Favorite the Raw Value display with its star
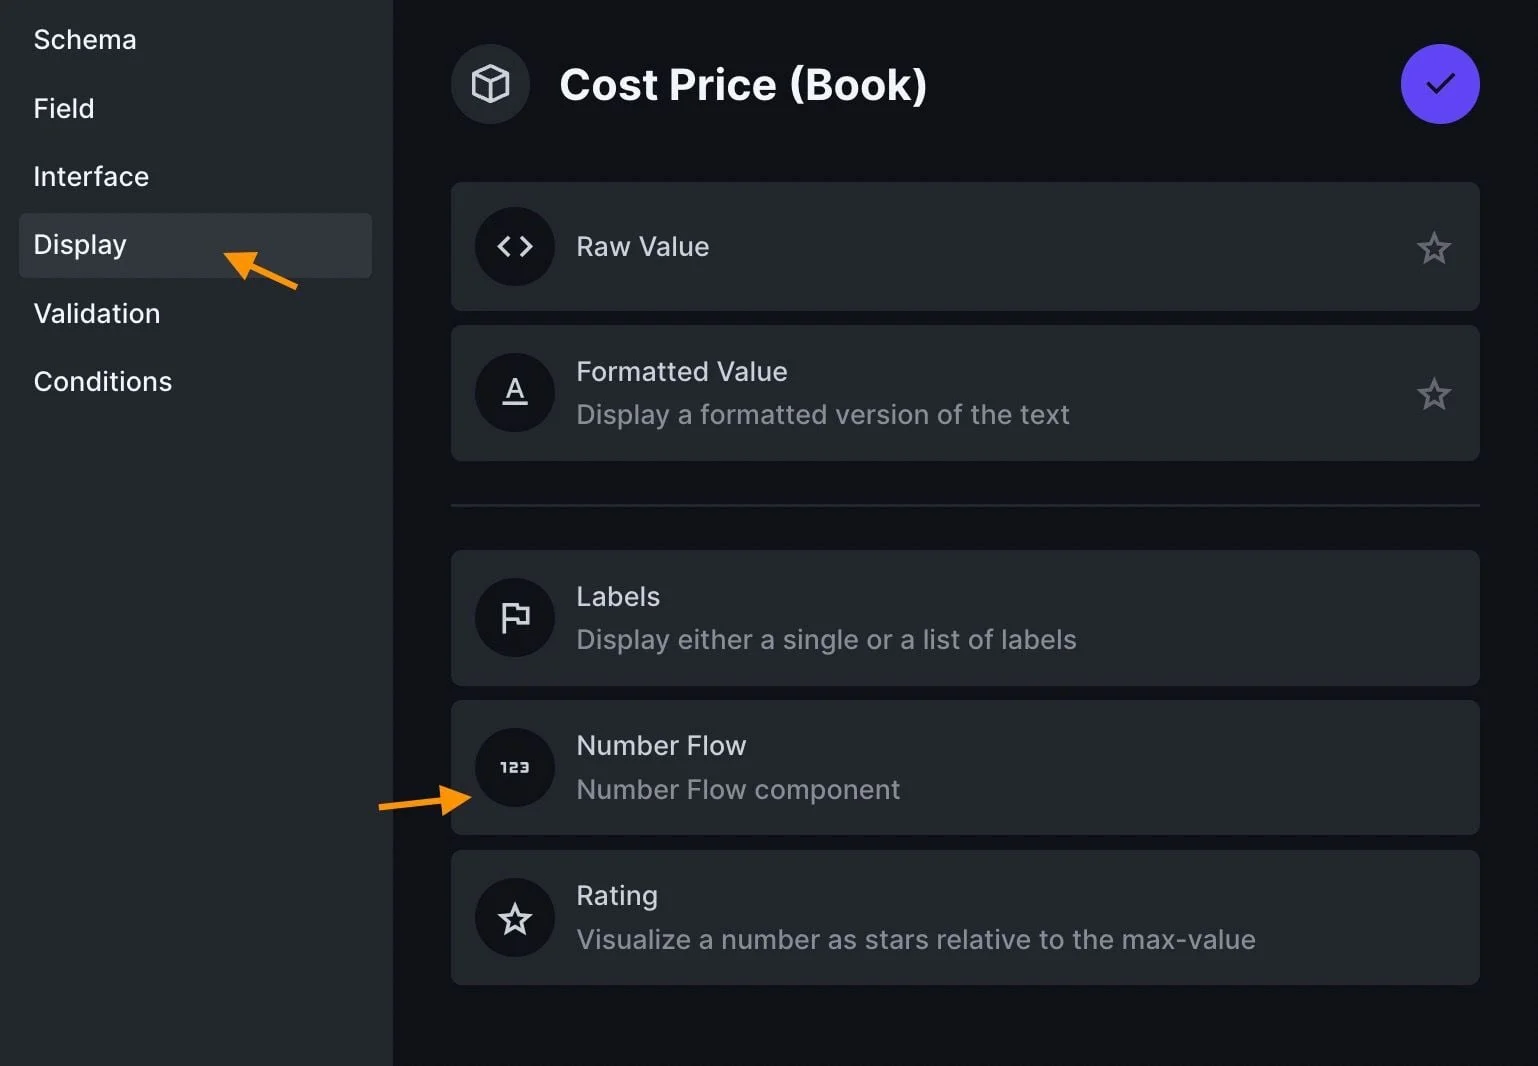Viewport: 1538px width, 1066px height. (1433, 248)
